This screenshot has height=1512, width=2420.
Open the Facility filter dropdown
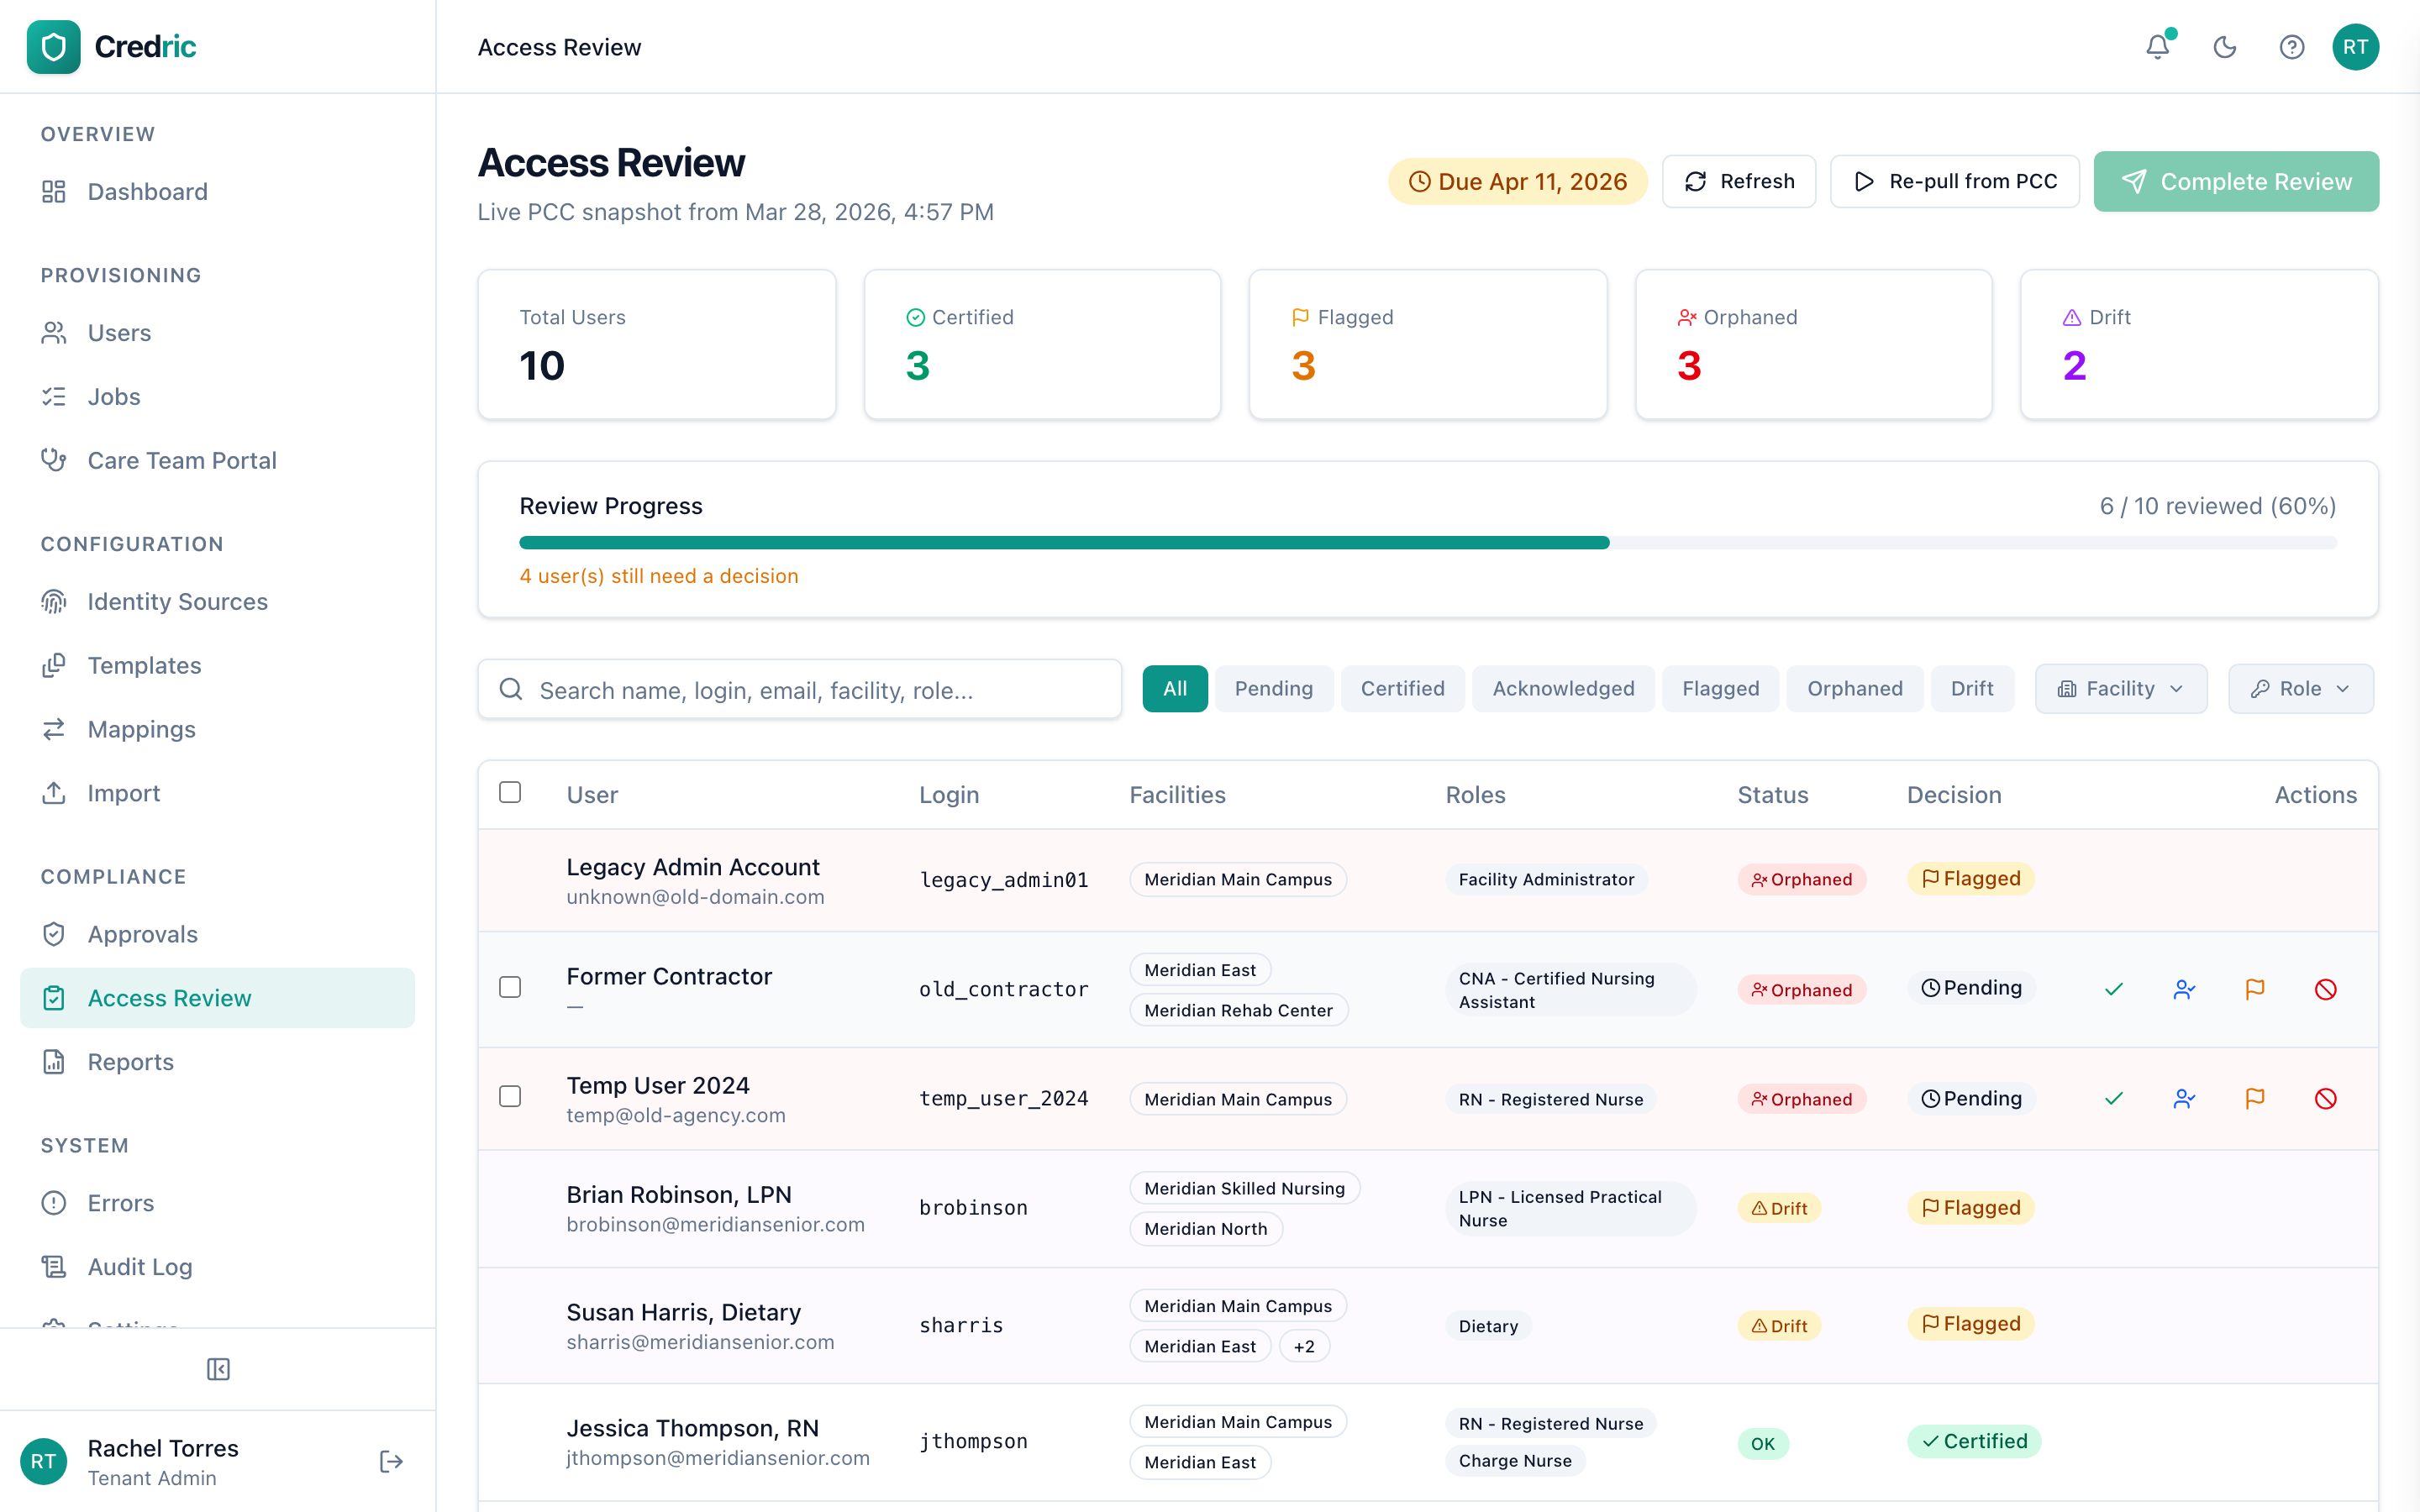pyautogui.click(x=2121, y=688)
